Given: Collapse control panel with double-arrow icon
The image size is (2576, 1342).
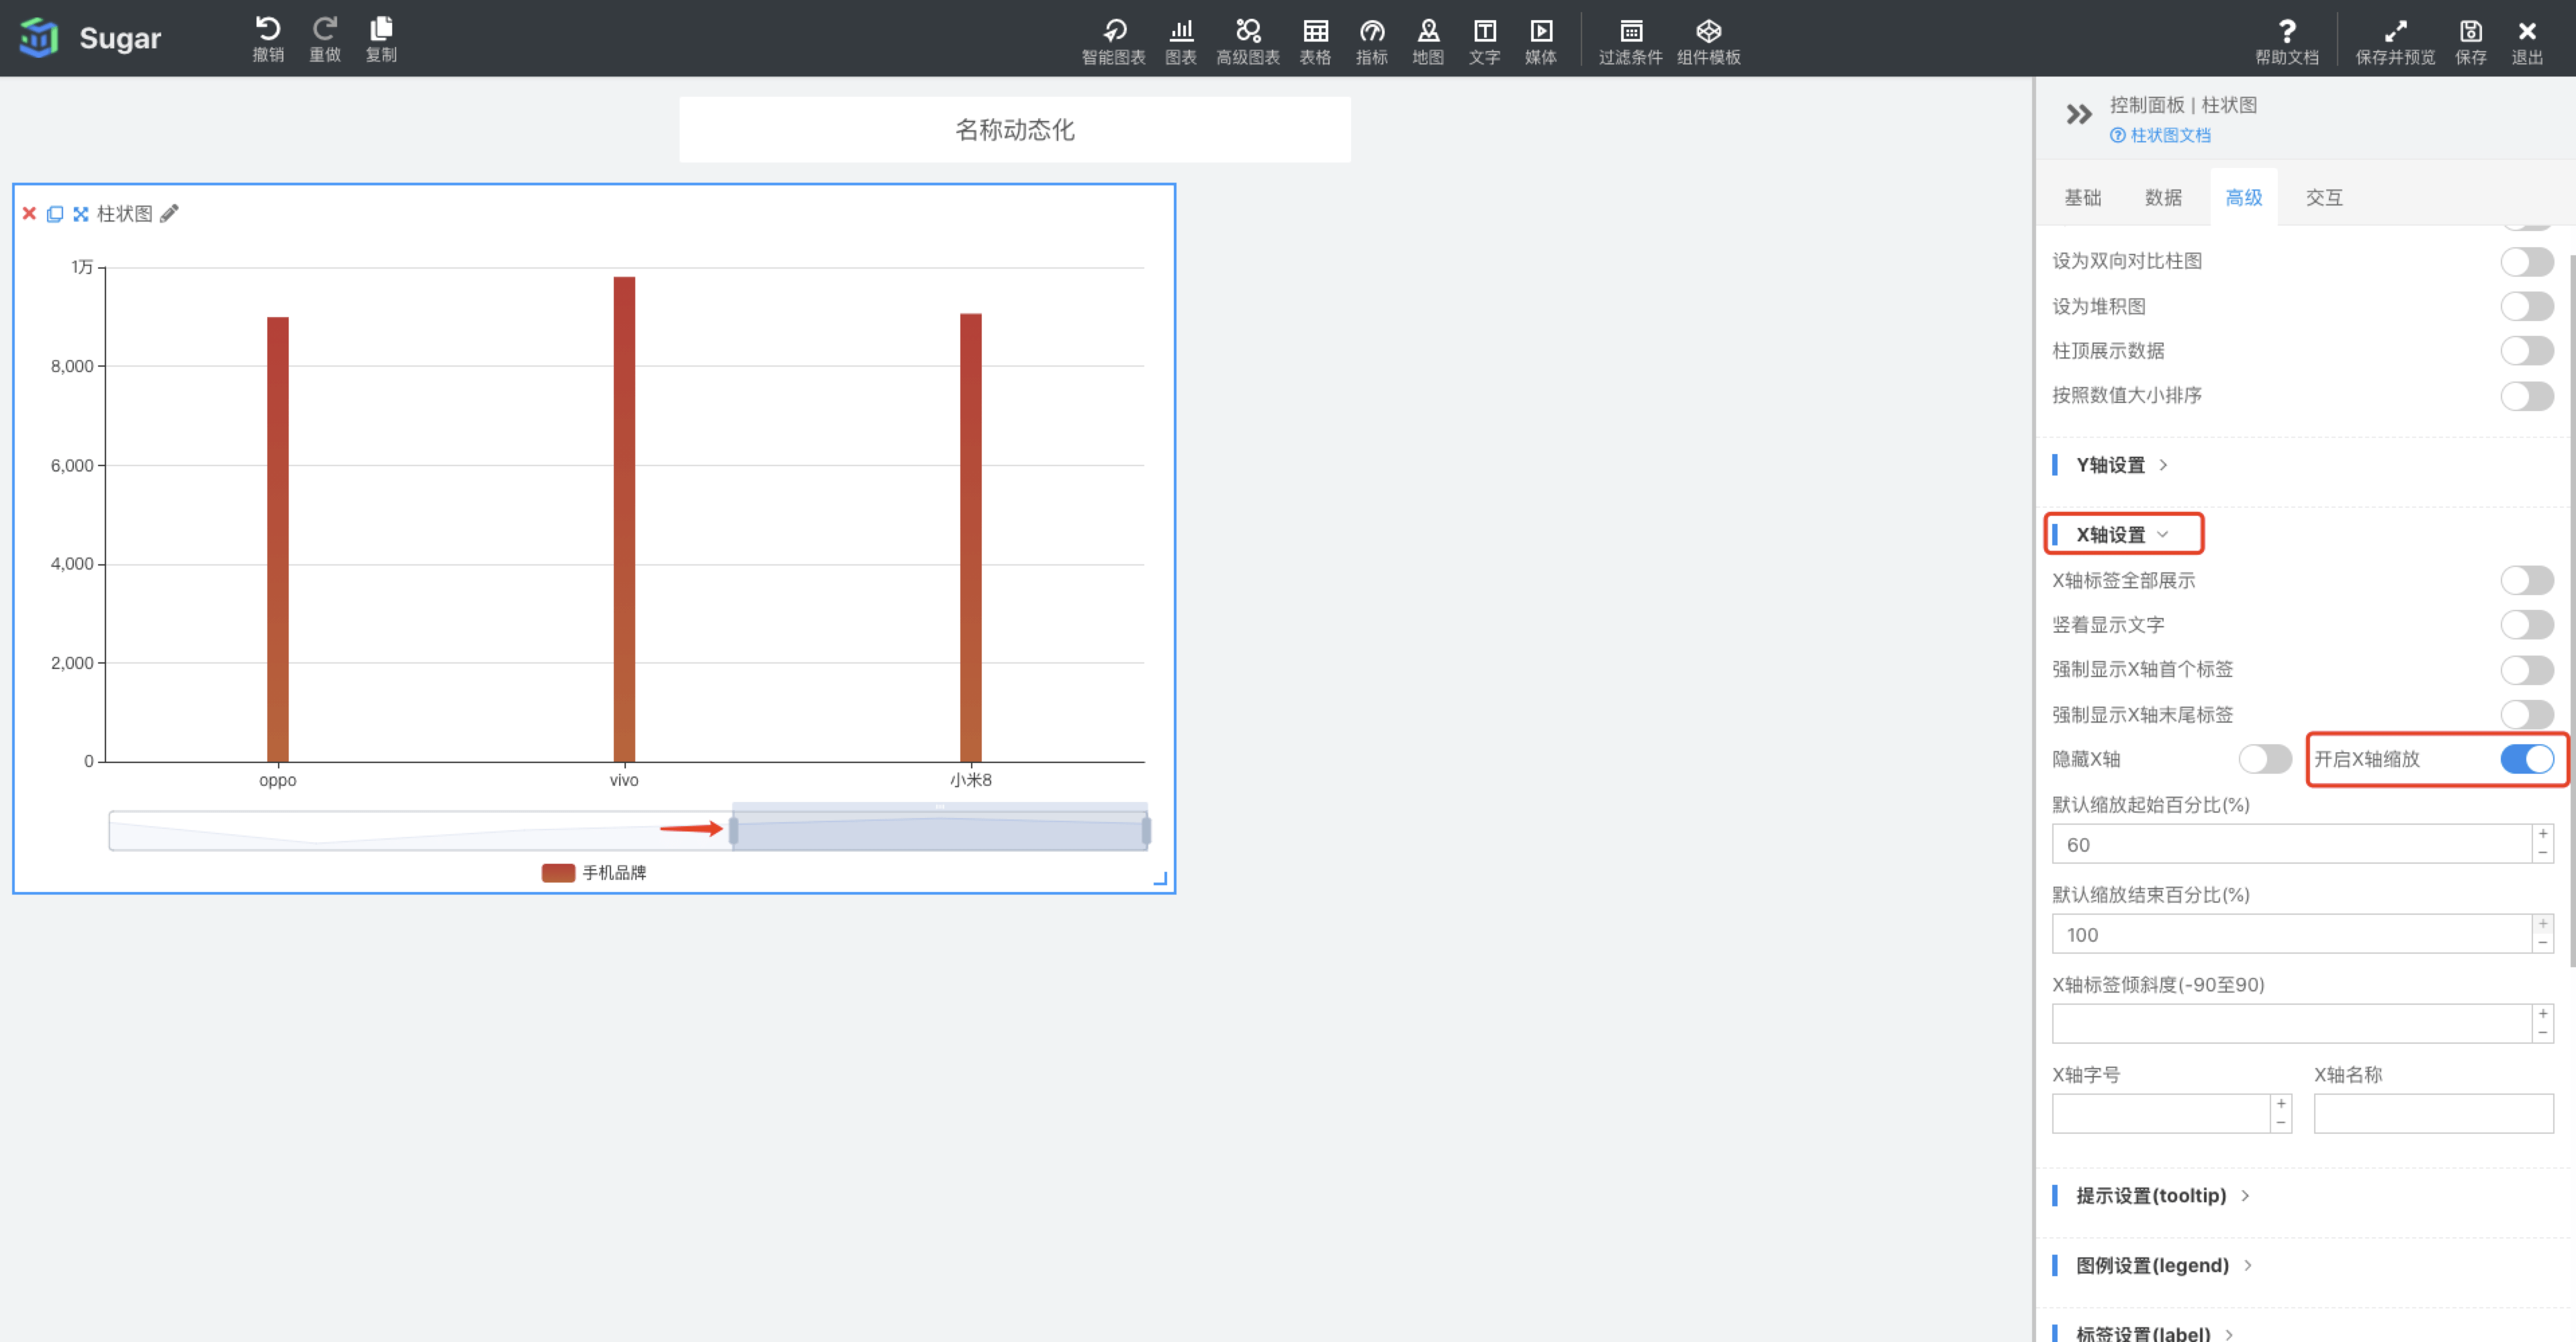Looking at the screenshot, I should point(2078,114).
